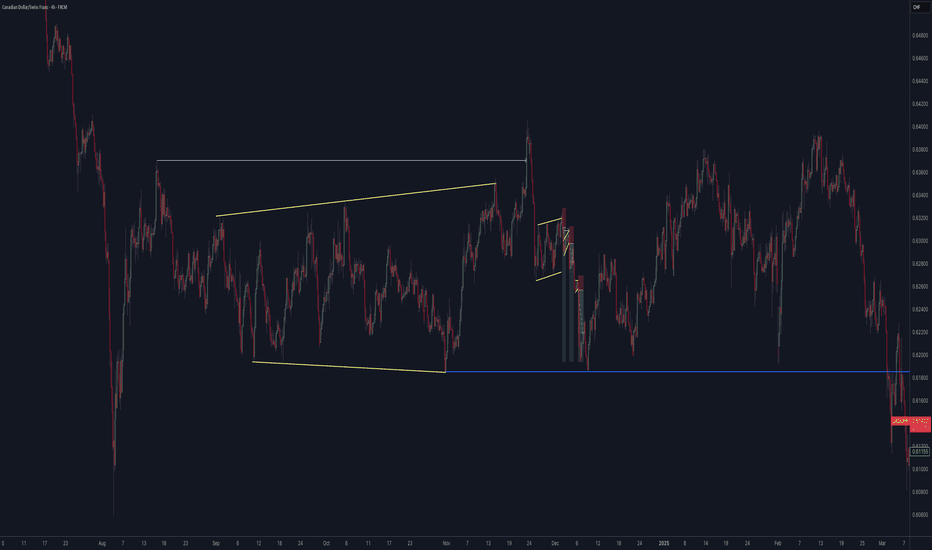The height and width of the screenshot is (550, 932).
Task: Click the 0.62800 price axis label
Action: coord(920,263)
